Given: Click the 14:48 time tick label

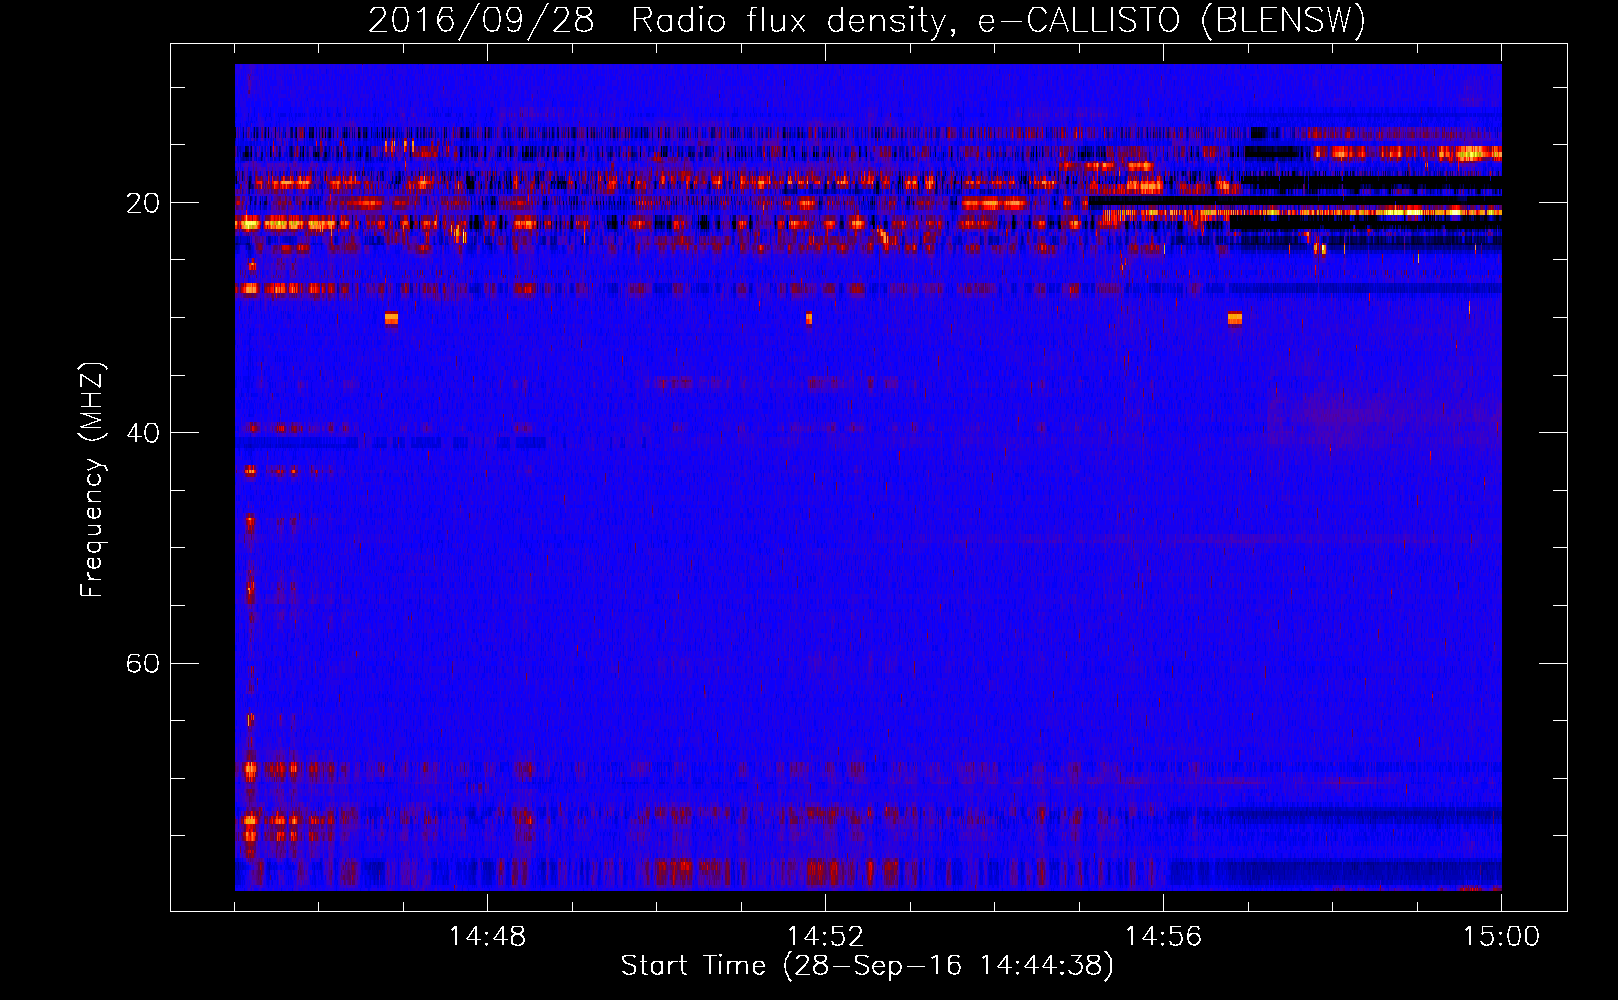Looking at the screenshot, I should coord(487,937).
